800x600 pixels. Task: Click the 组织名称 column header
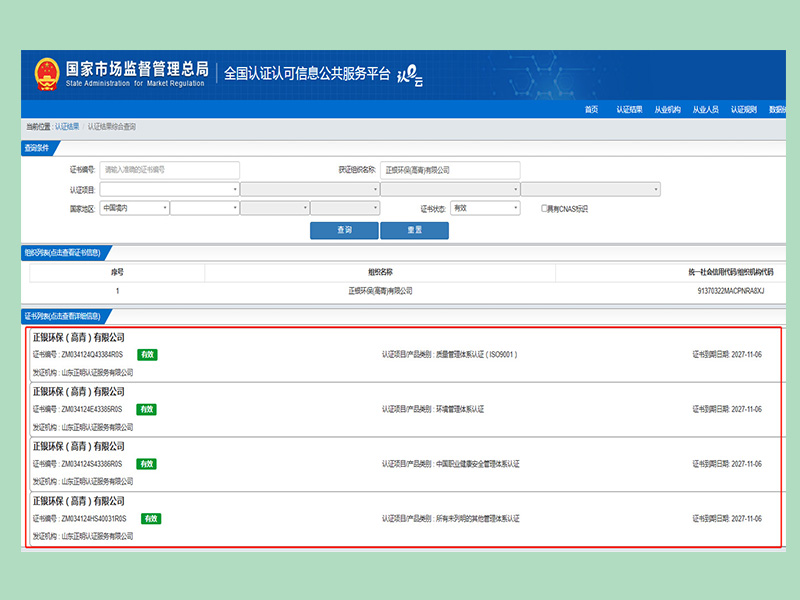pyautogui.click(x=381, y=272)
